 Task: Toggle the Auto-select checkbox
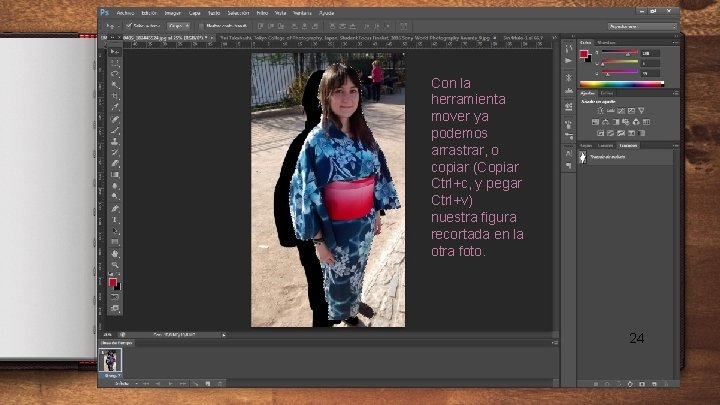tap(129, 26)
